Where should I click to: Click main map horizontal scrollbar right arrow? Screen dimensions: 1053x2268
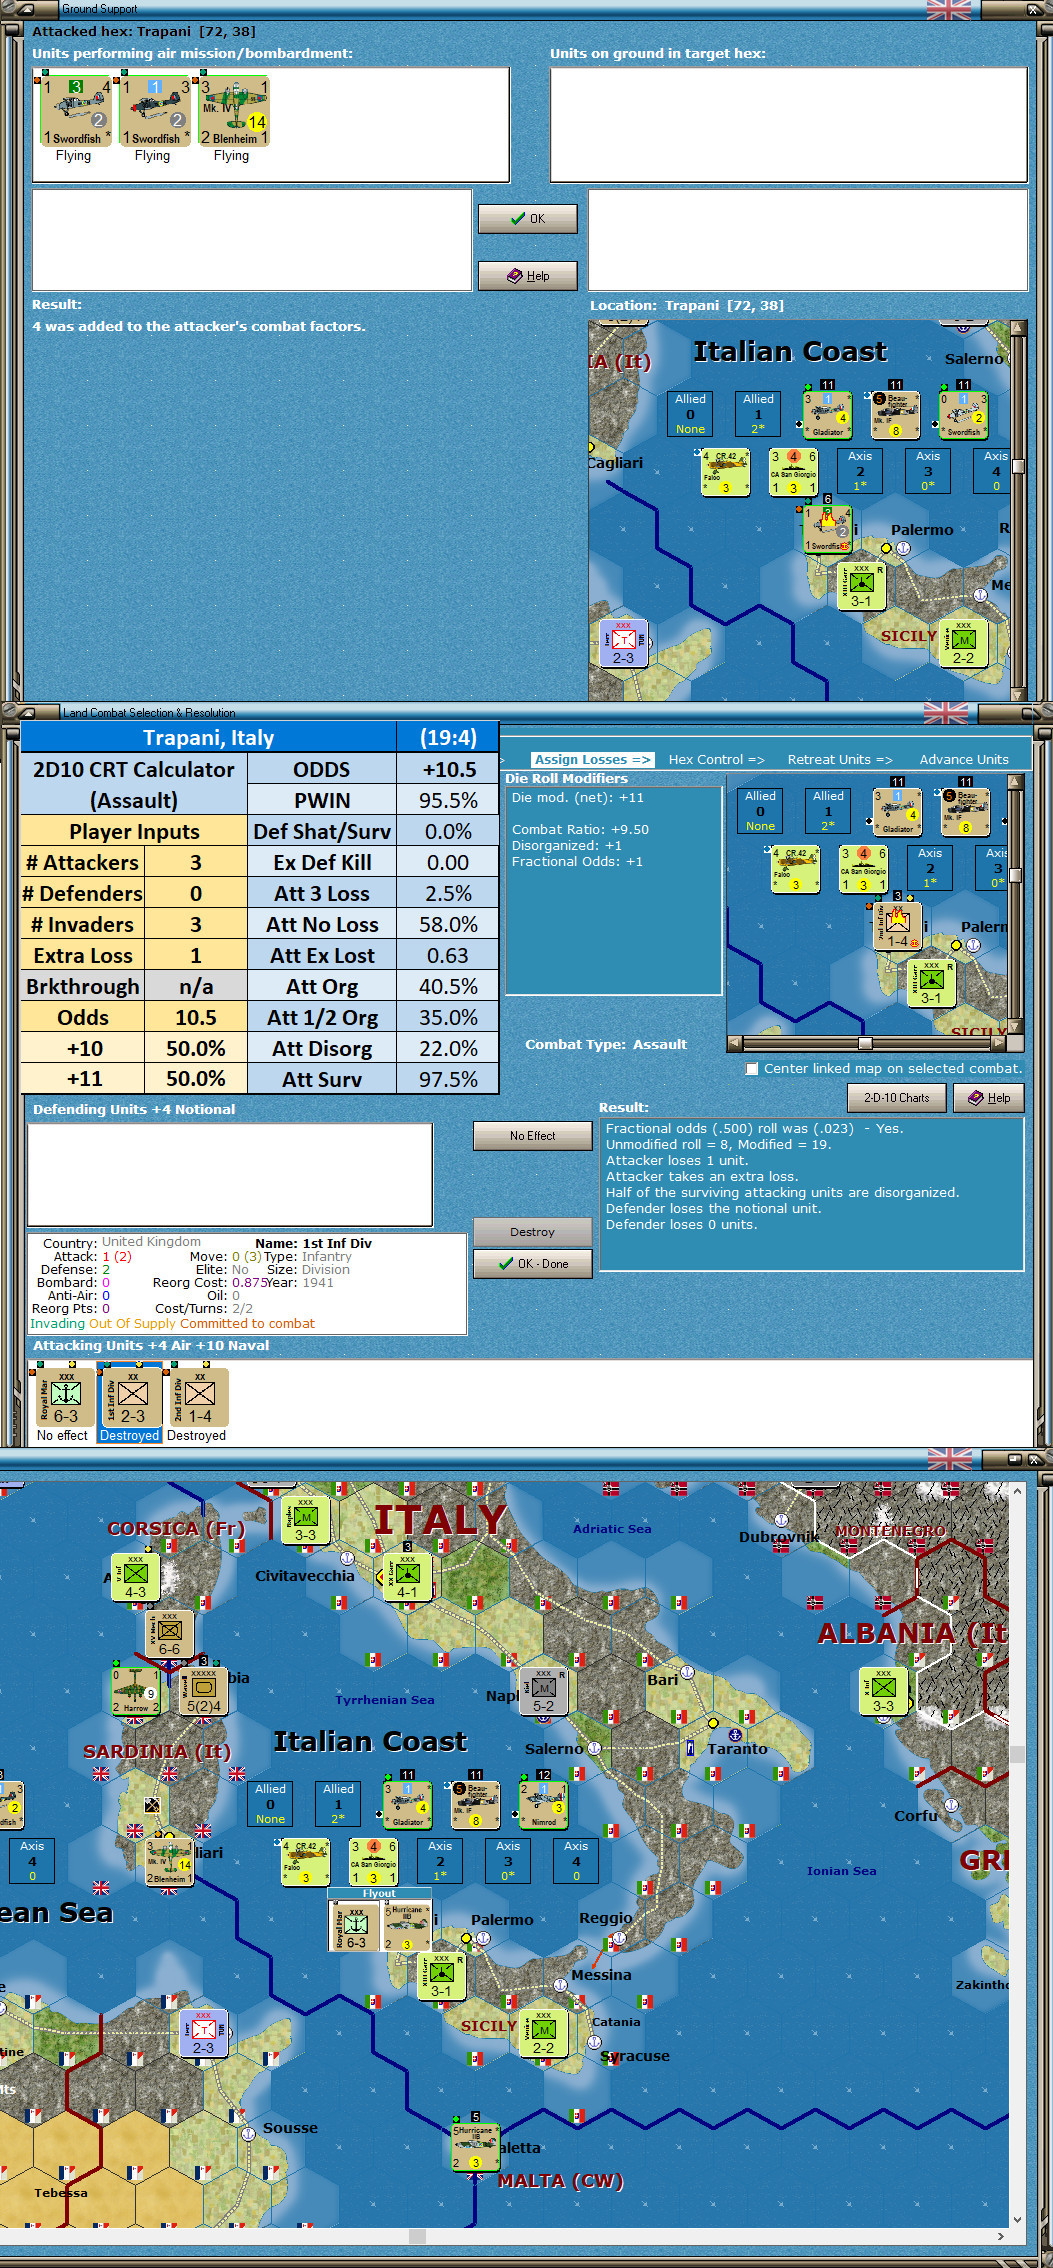(1001, 2236)
